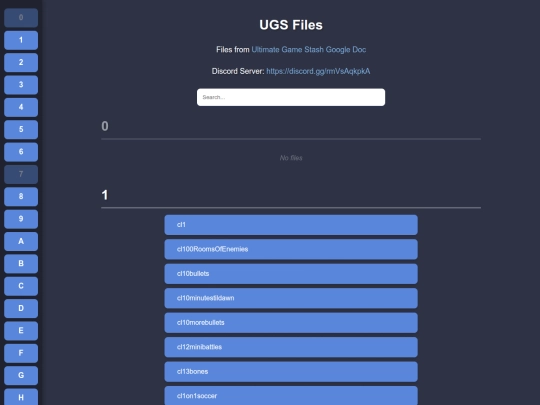This screenshot has height=405, width=540.
Task: Go to the letter A section
Action: point(21,241)
